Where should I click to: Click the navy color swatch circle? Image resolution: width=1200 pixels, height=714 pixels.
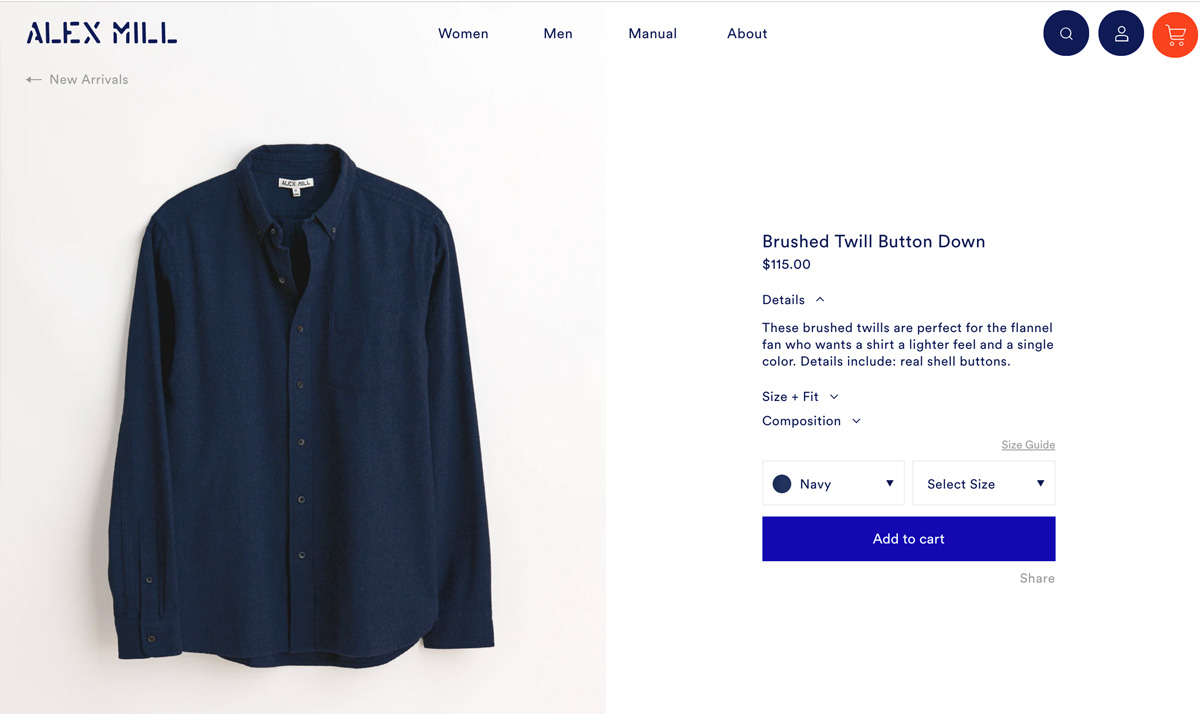click(782, 484)
